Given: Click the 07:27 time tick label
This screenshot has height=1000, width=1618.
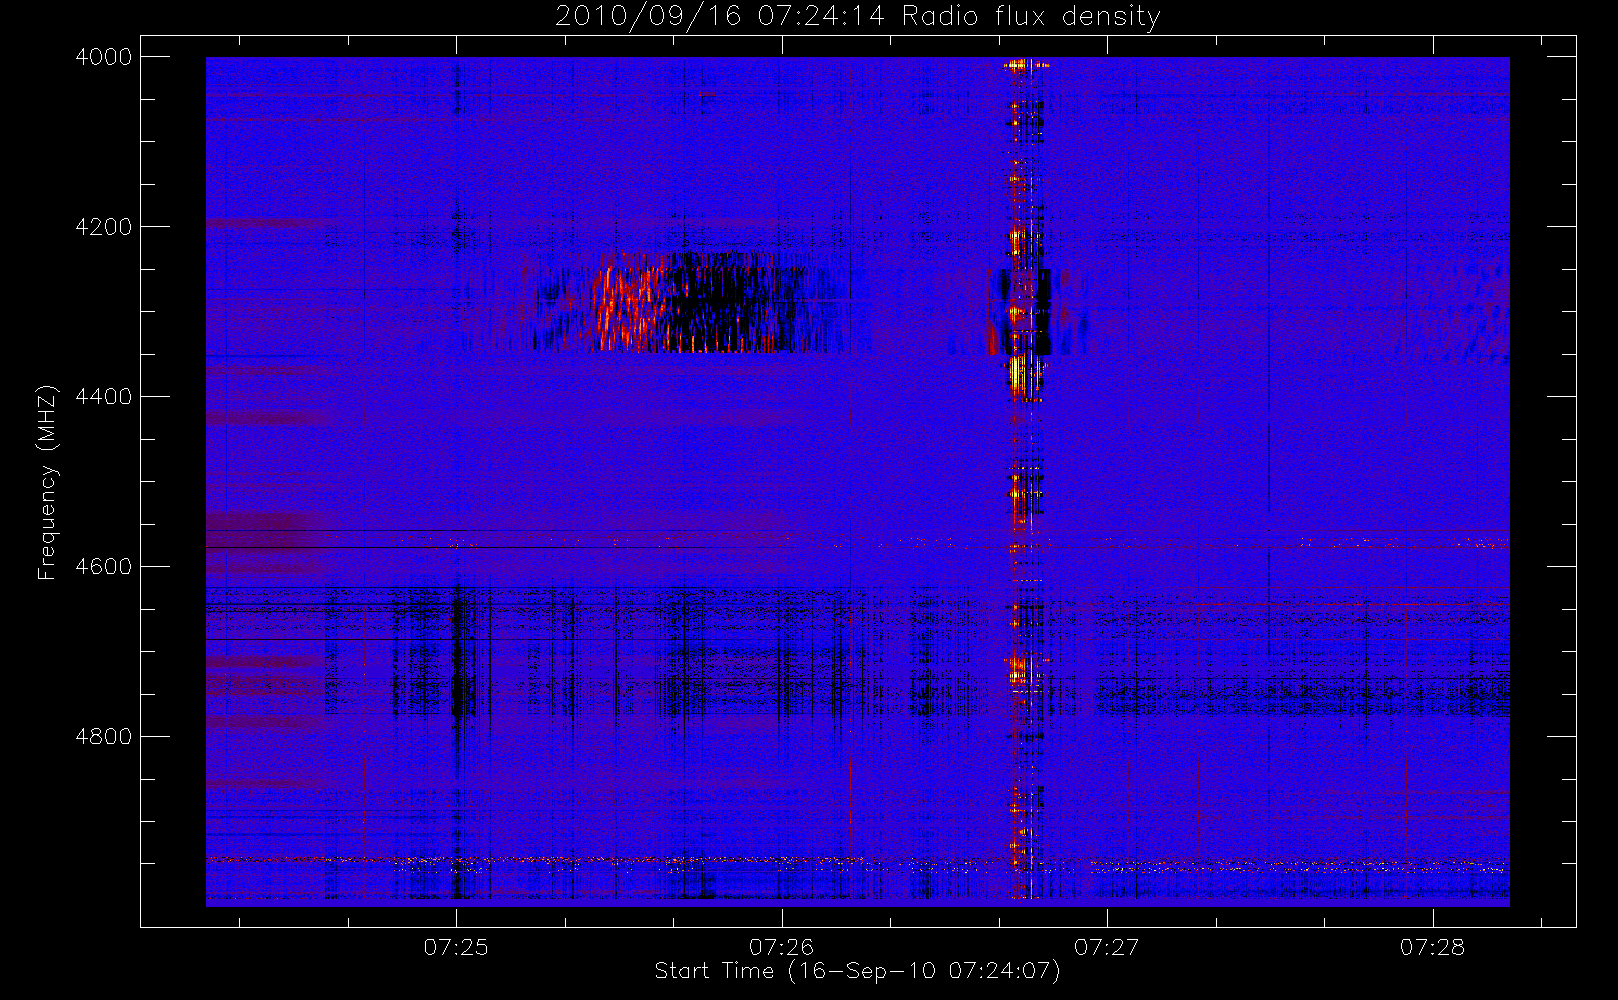Looking at the screenshot, I should coord(1106,947).
